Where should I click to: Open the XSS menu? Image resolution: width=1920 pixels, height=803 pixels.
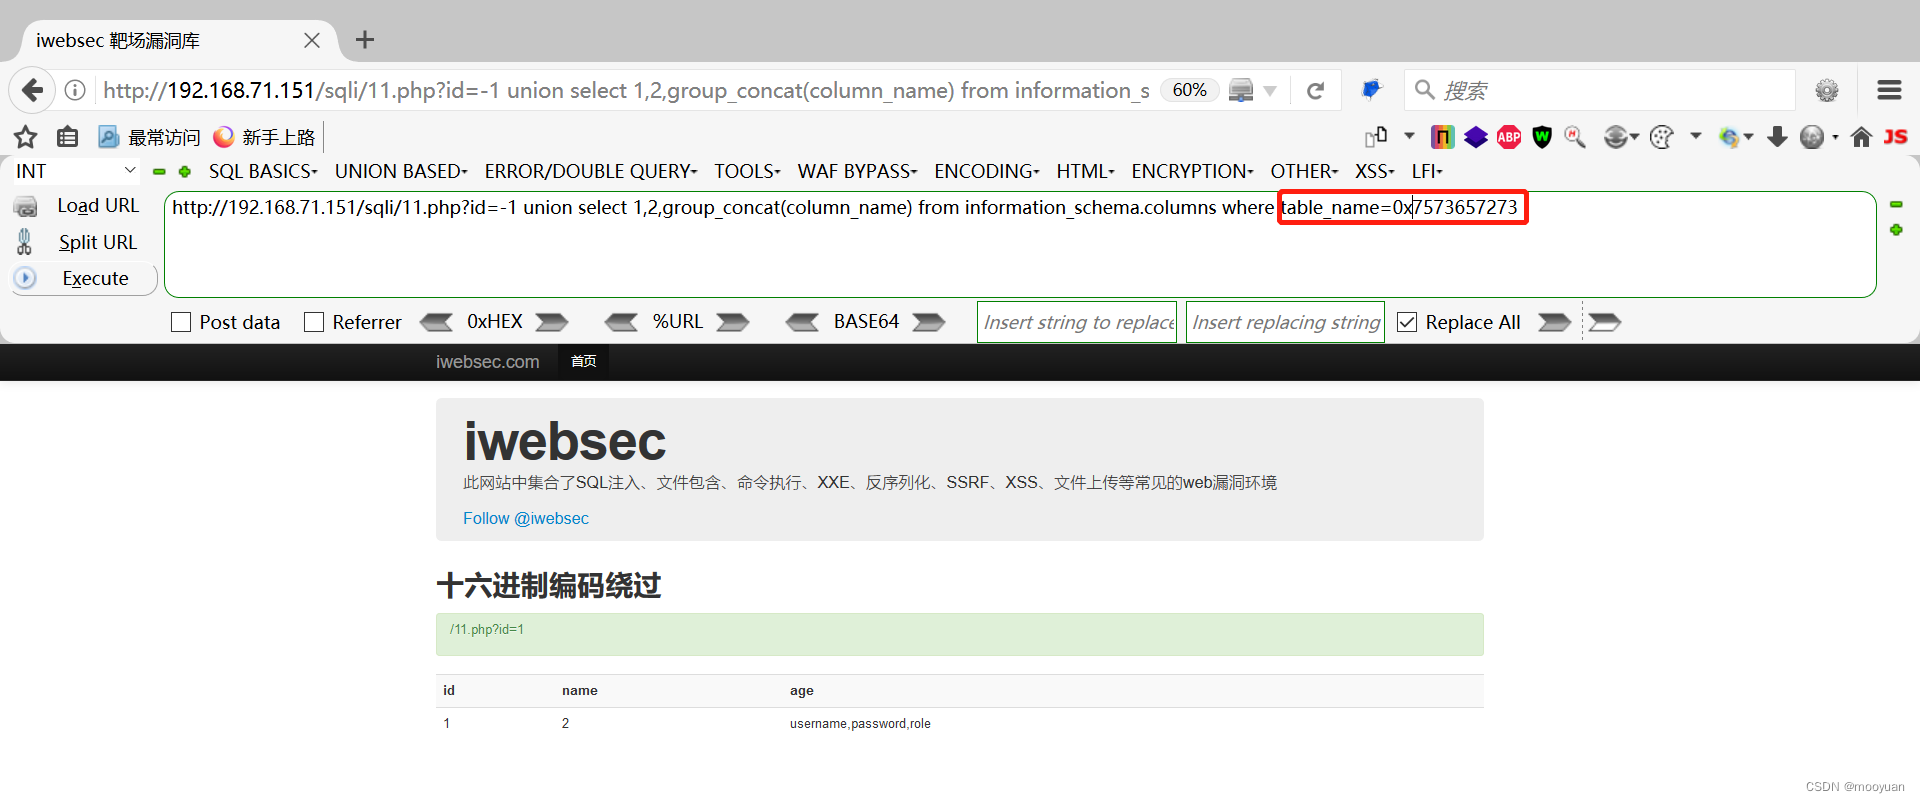click(x=1374, y=171)
